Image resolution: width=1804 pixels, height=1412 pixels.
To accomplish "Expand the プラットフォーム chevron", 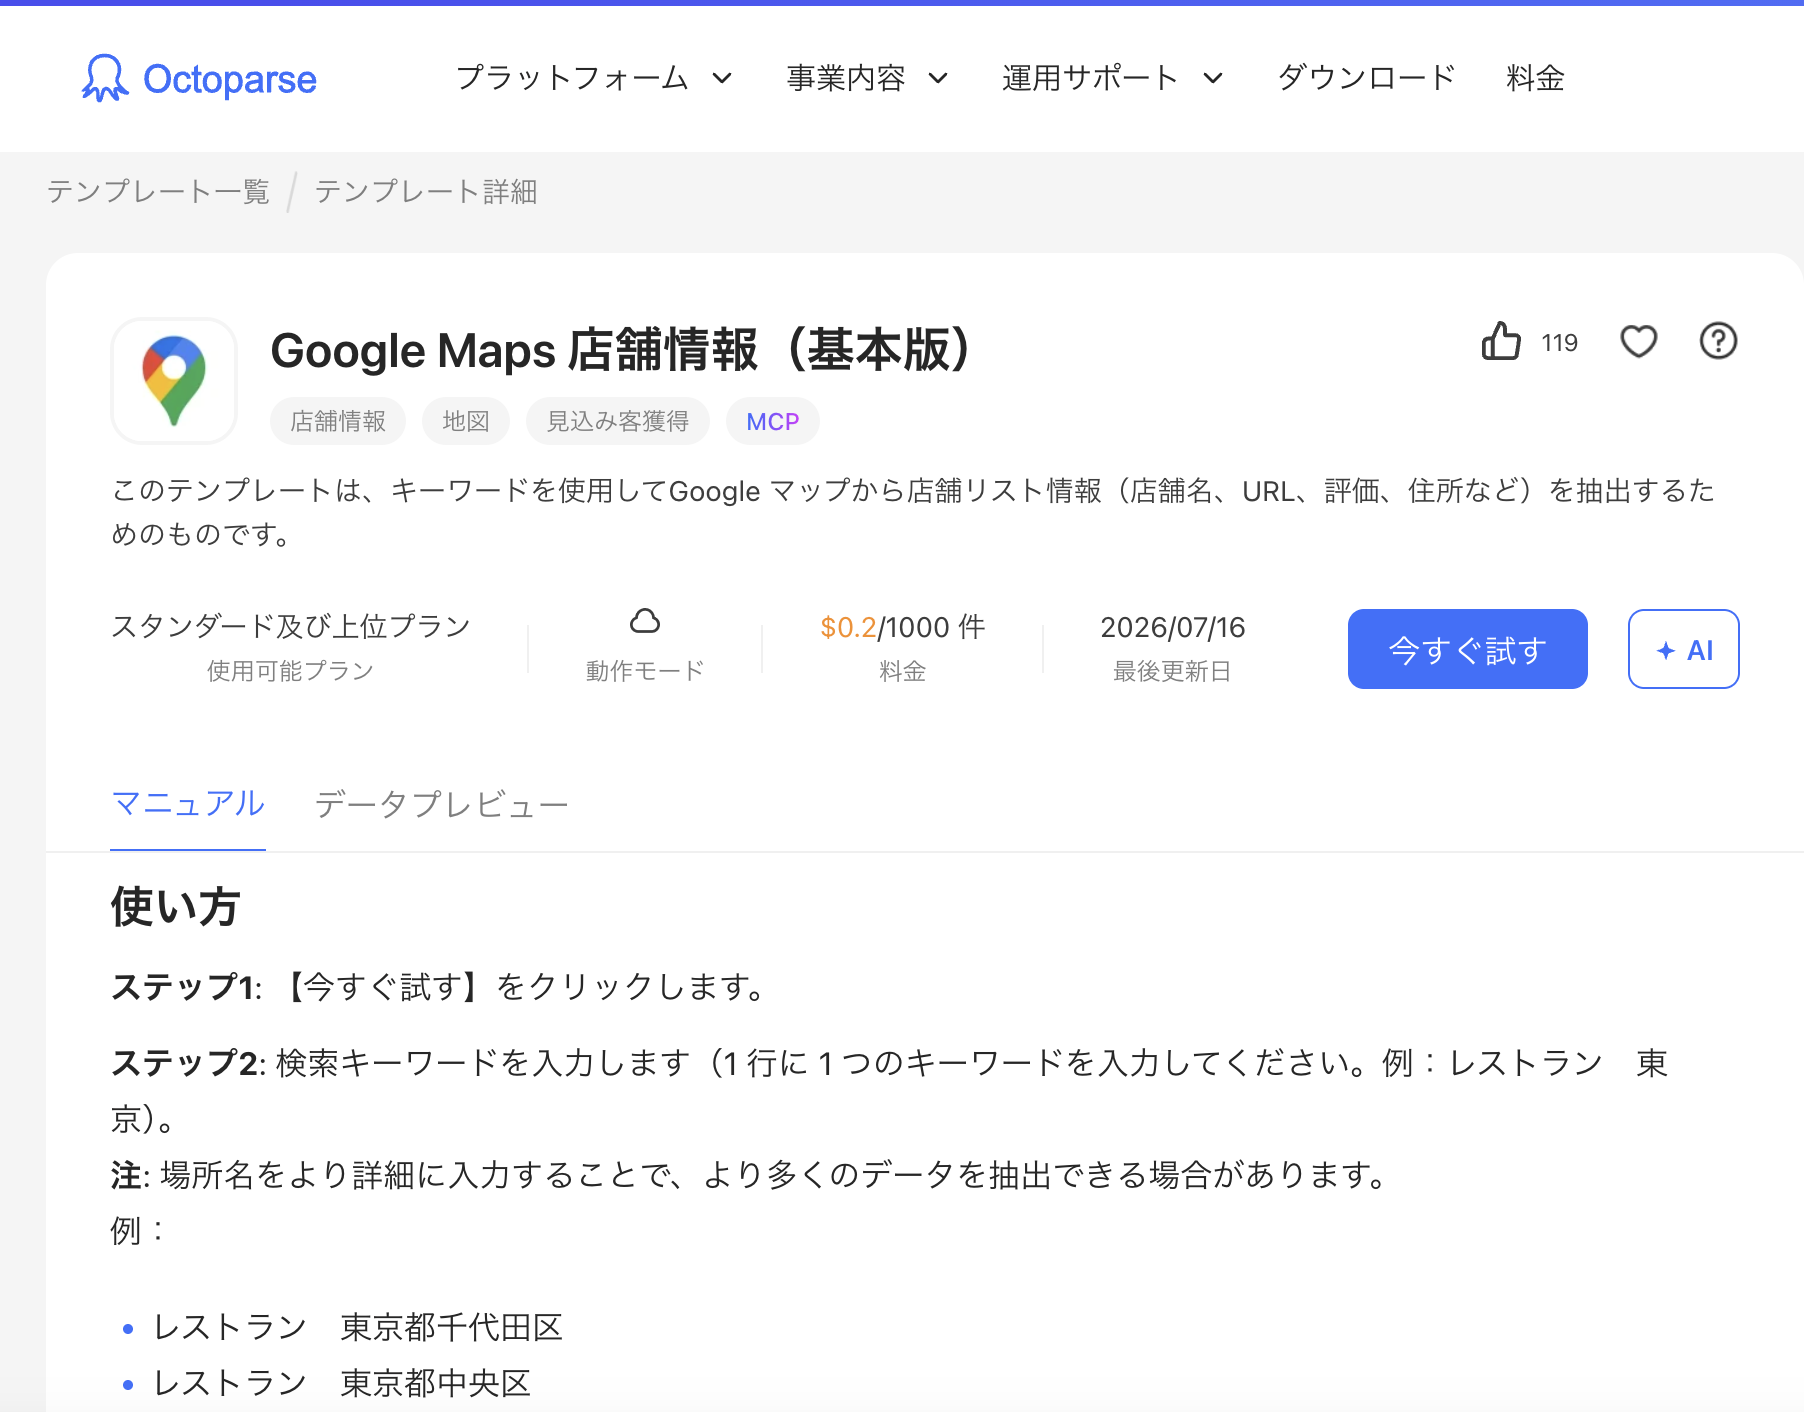I will coord(722,78).
